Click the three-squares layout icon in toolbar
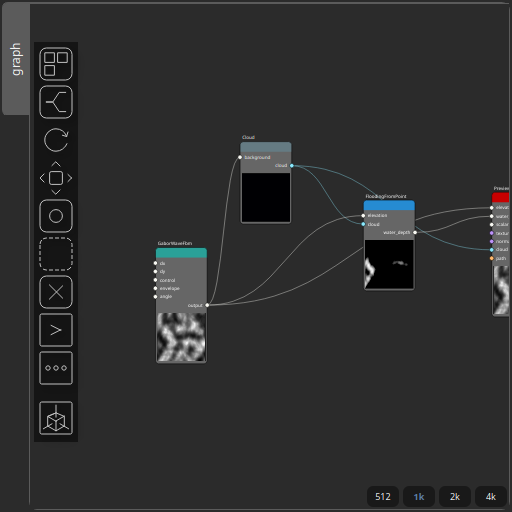The width and height of the screenshot is (512, 512). pyautogui.click(x=56, y=64)
